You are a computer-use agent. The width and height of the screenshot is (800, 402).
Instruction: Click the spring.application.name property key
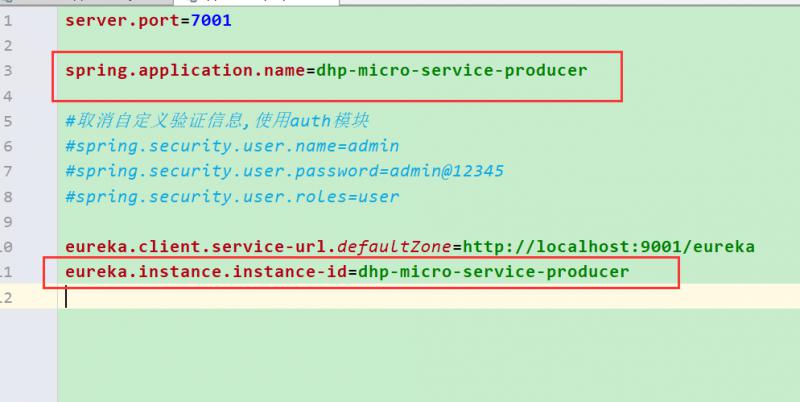coord(185,70)
